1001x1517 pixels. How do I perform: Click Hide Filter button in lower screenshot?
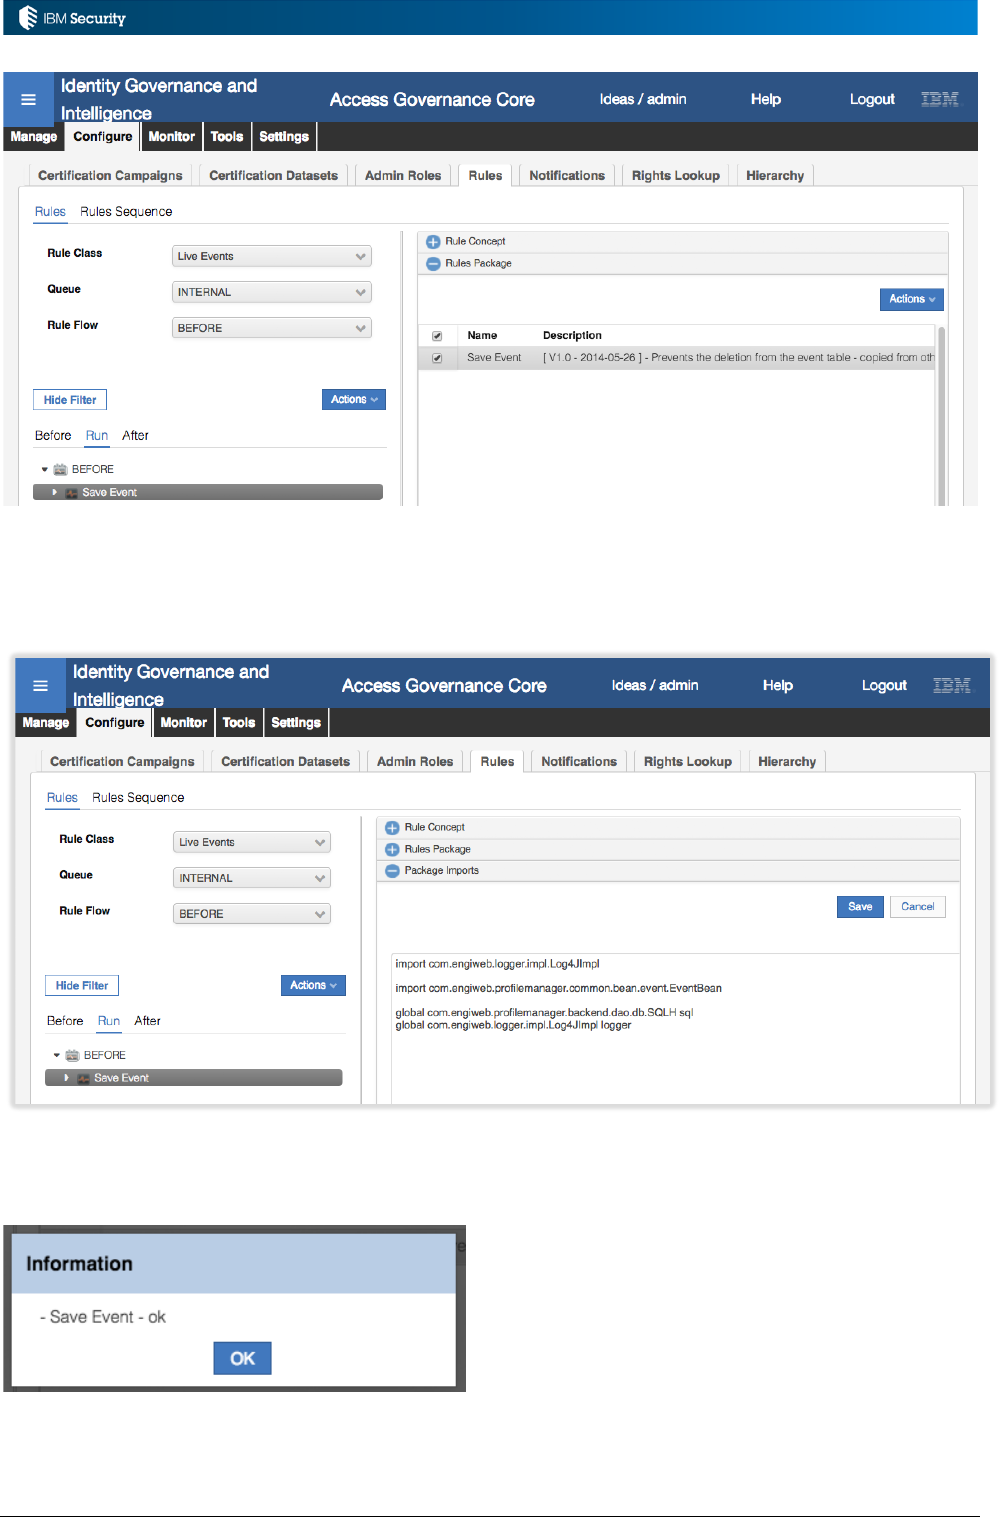pyautogui.click(x=82, y=986)
